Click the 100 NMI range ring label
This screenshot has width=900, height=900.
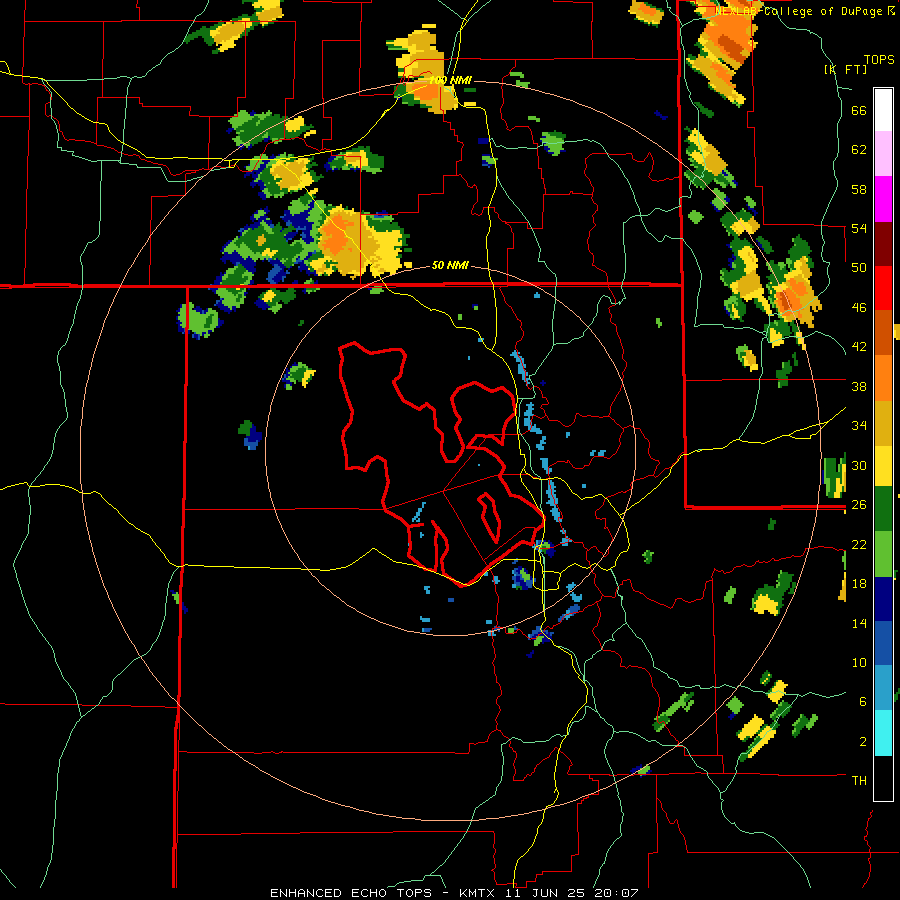coord(450,80)
